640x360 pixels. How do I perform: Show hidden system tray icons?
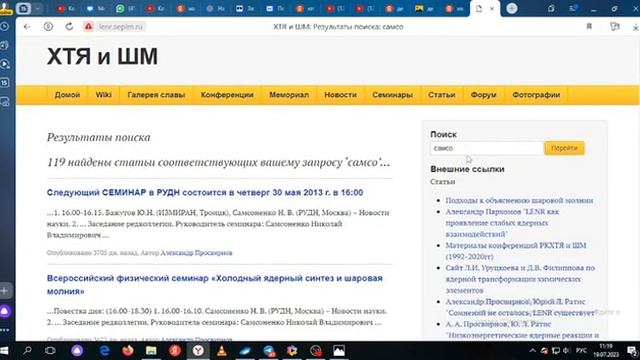tap(532, 351)
